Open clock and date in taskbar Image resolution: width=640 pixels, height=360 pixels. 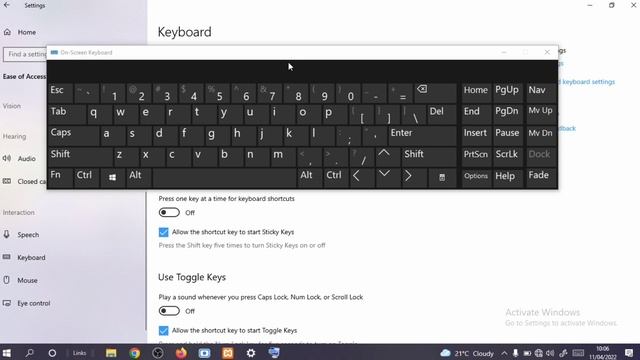[x=603, y=353]
